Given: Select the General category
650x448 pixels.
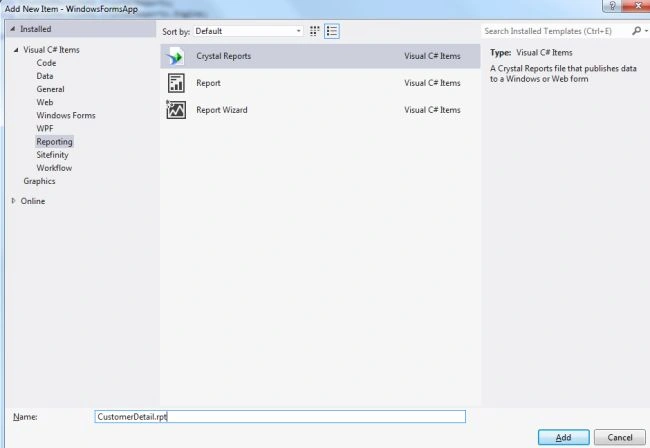Looking at the screenshot, I should [x=50, y=89].
